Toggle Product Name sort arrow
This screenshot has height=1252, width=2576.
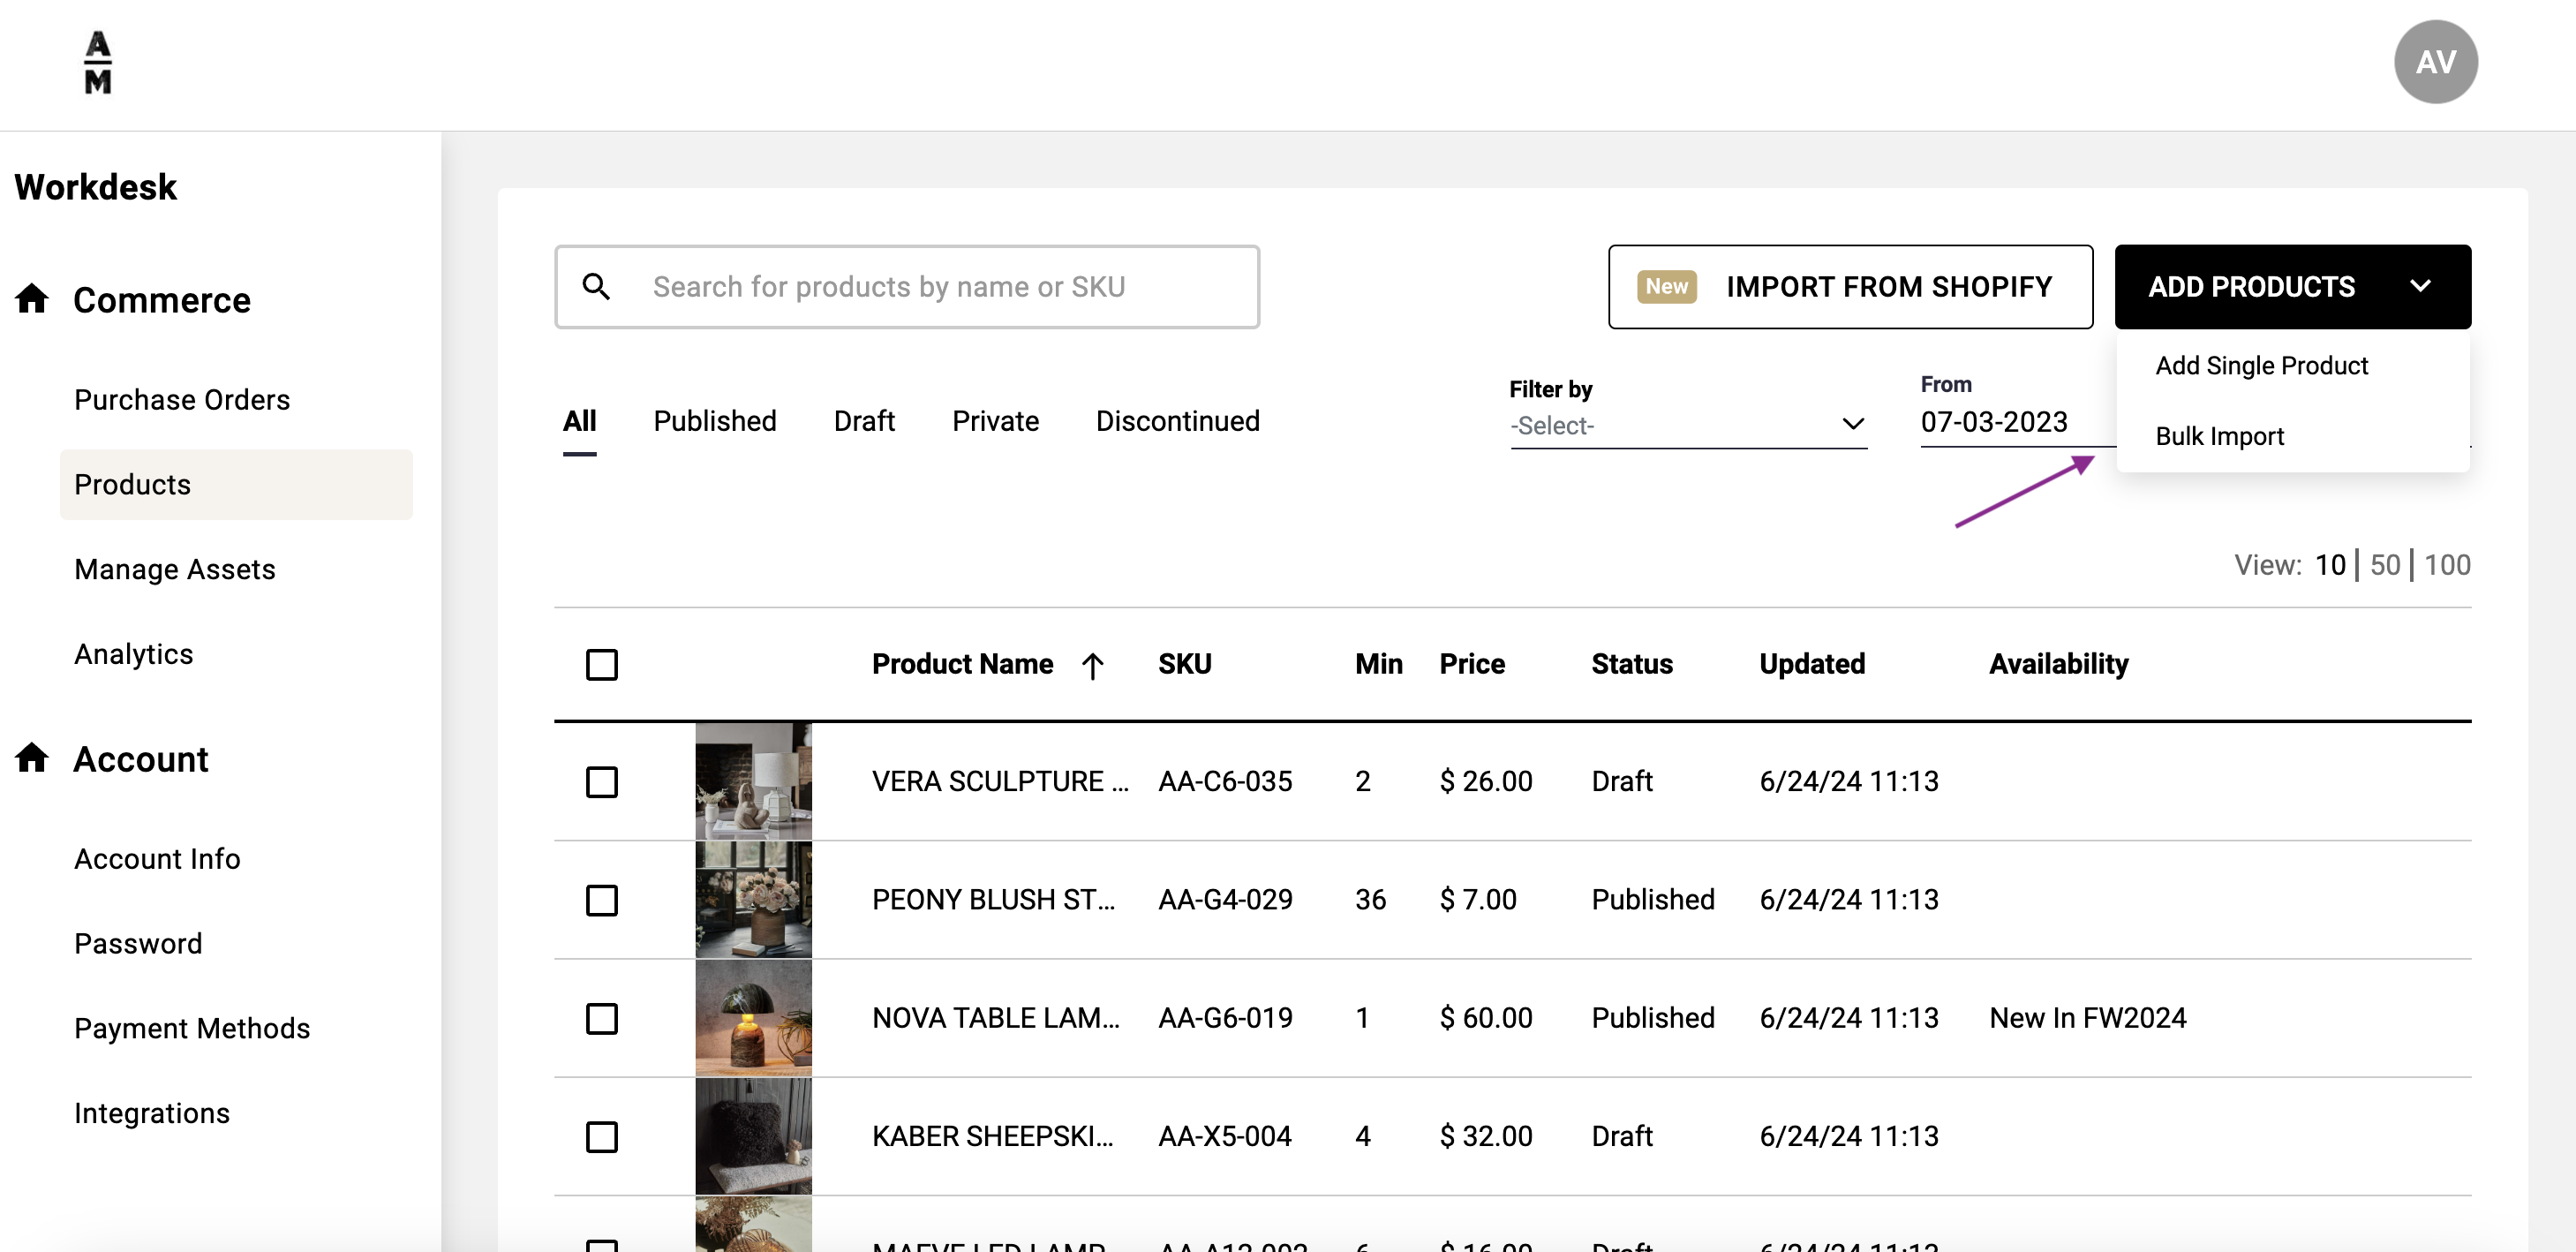click(x=1092, y=665)
